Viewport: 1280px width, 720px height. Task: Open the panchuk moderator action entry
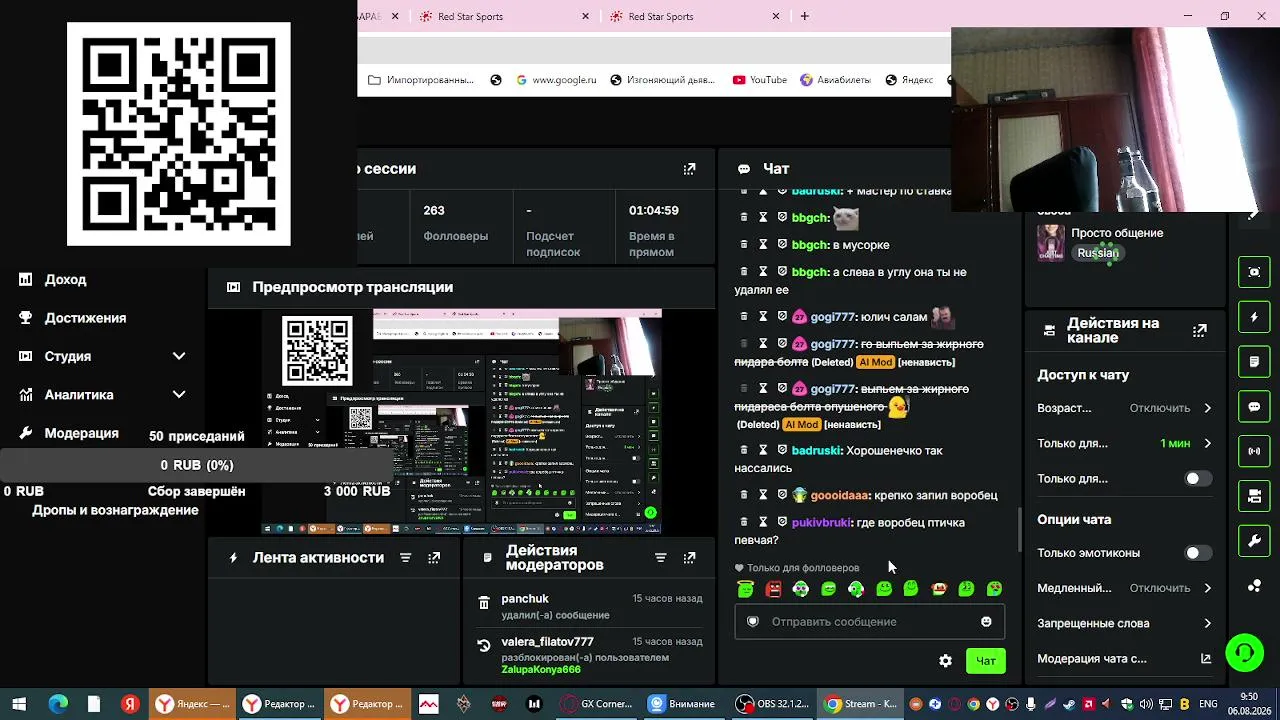[591, 606]
